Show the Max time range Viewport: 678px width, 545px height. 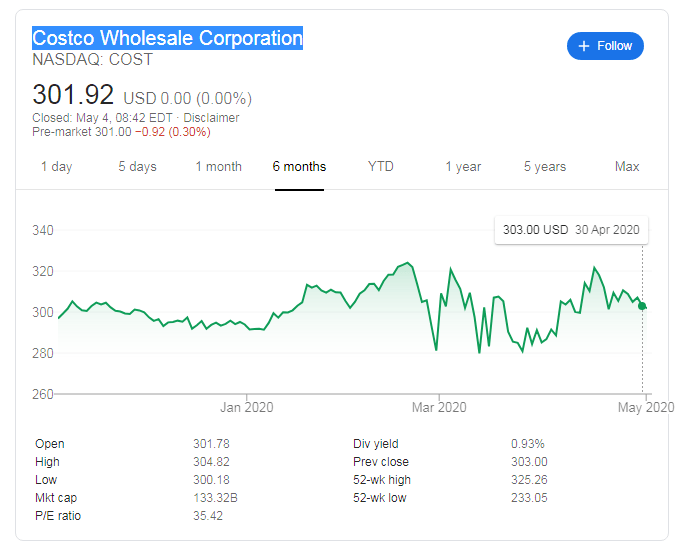627,167
